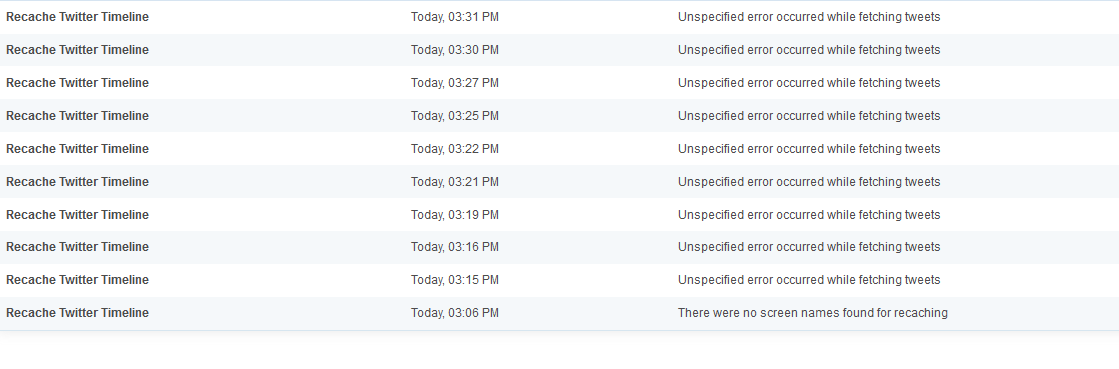Image resolution: width=1119 pixels, height=369 pixels.
Task: Click the unspecified error text at 03:19 PM
Action: [x=809, y=215]
